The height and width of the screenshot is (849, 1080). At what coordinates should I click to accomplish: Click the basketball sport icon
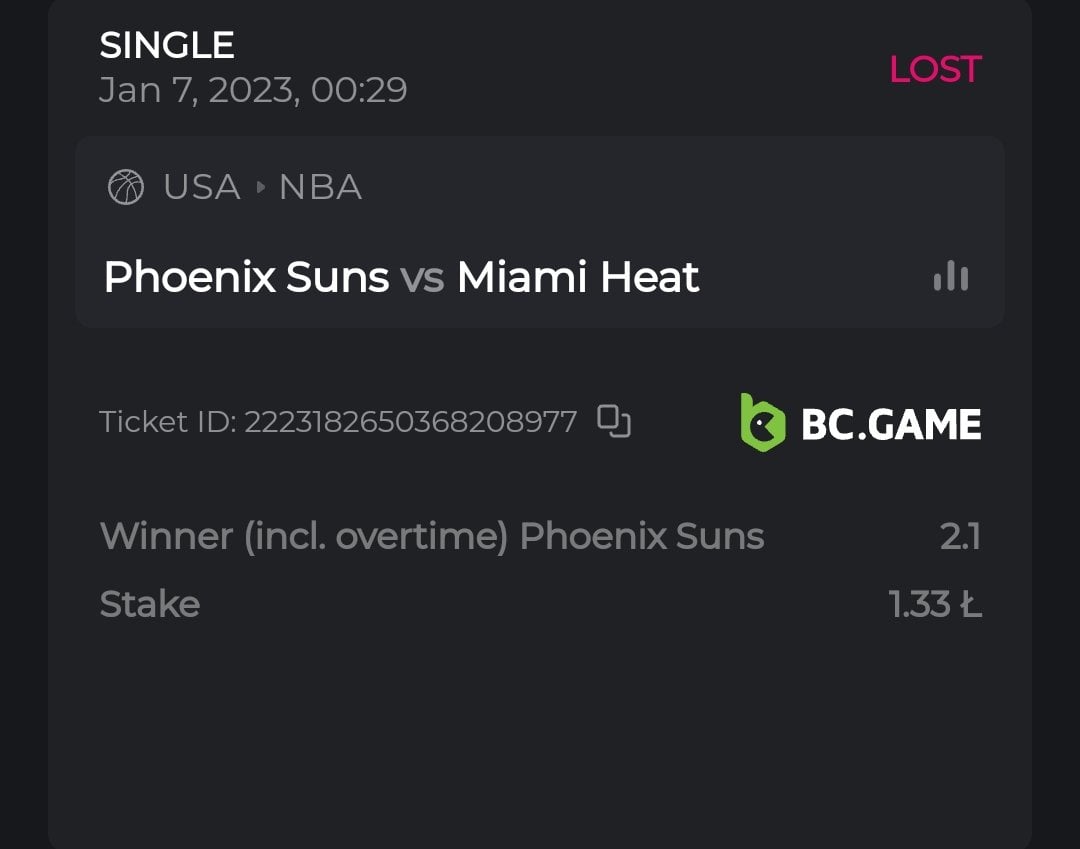click(125, 187)
